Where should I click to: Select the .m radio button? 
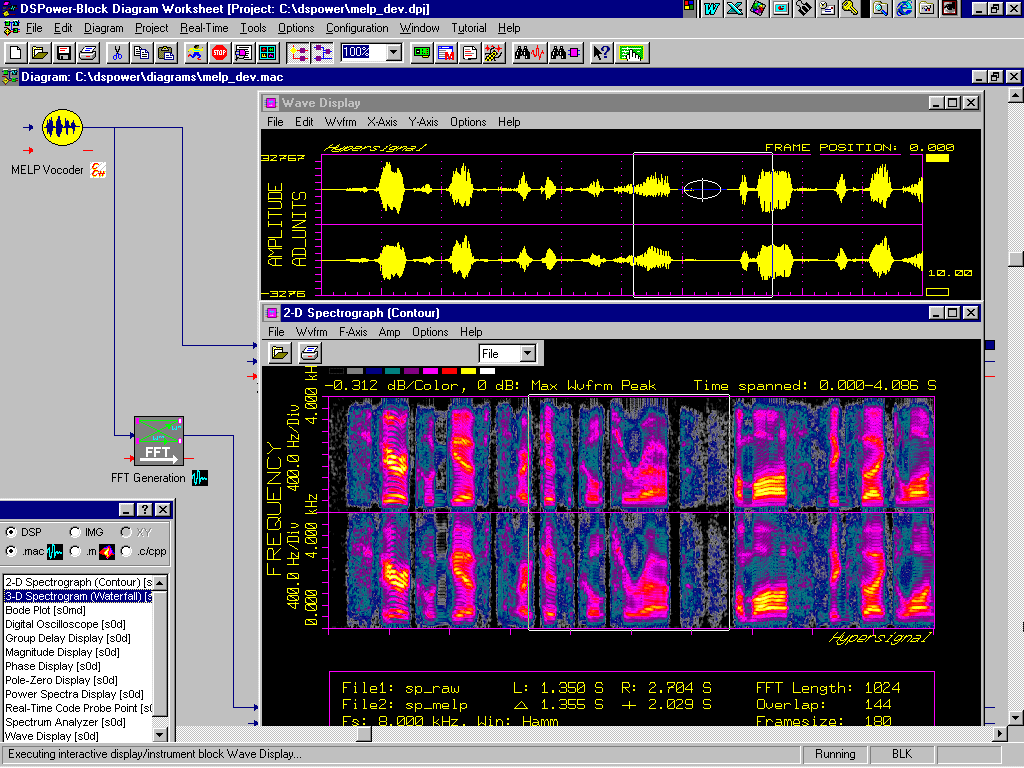[75, 551]
